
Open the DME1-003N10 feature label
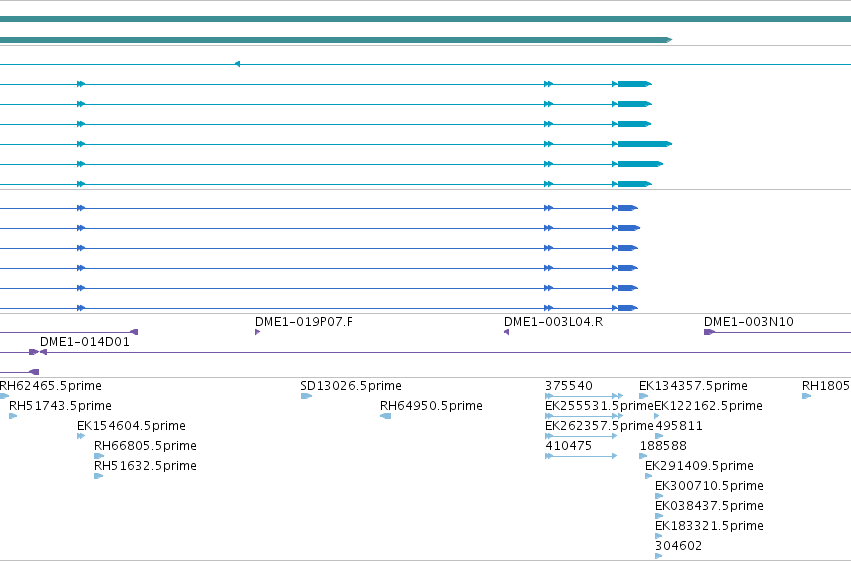(x=748, y=322)
